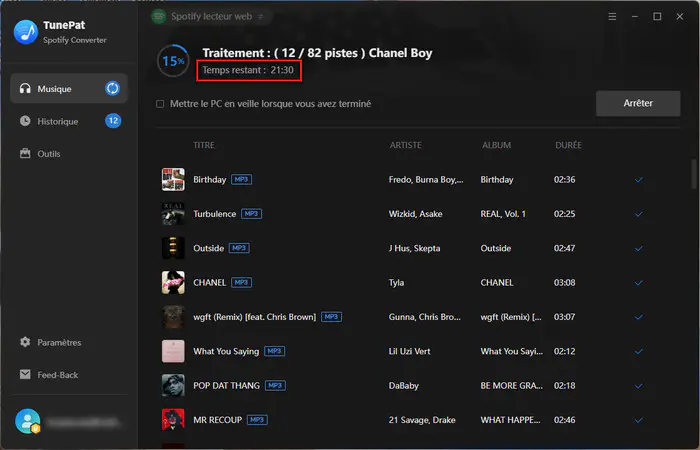Select the artist J Hus, Skepta cell
Screen dimensions: 700x450
(x=414, y=248)
